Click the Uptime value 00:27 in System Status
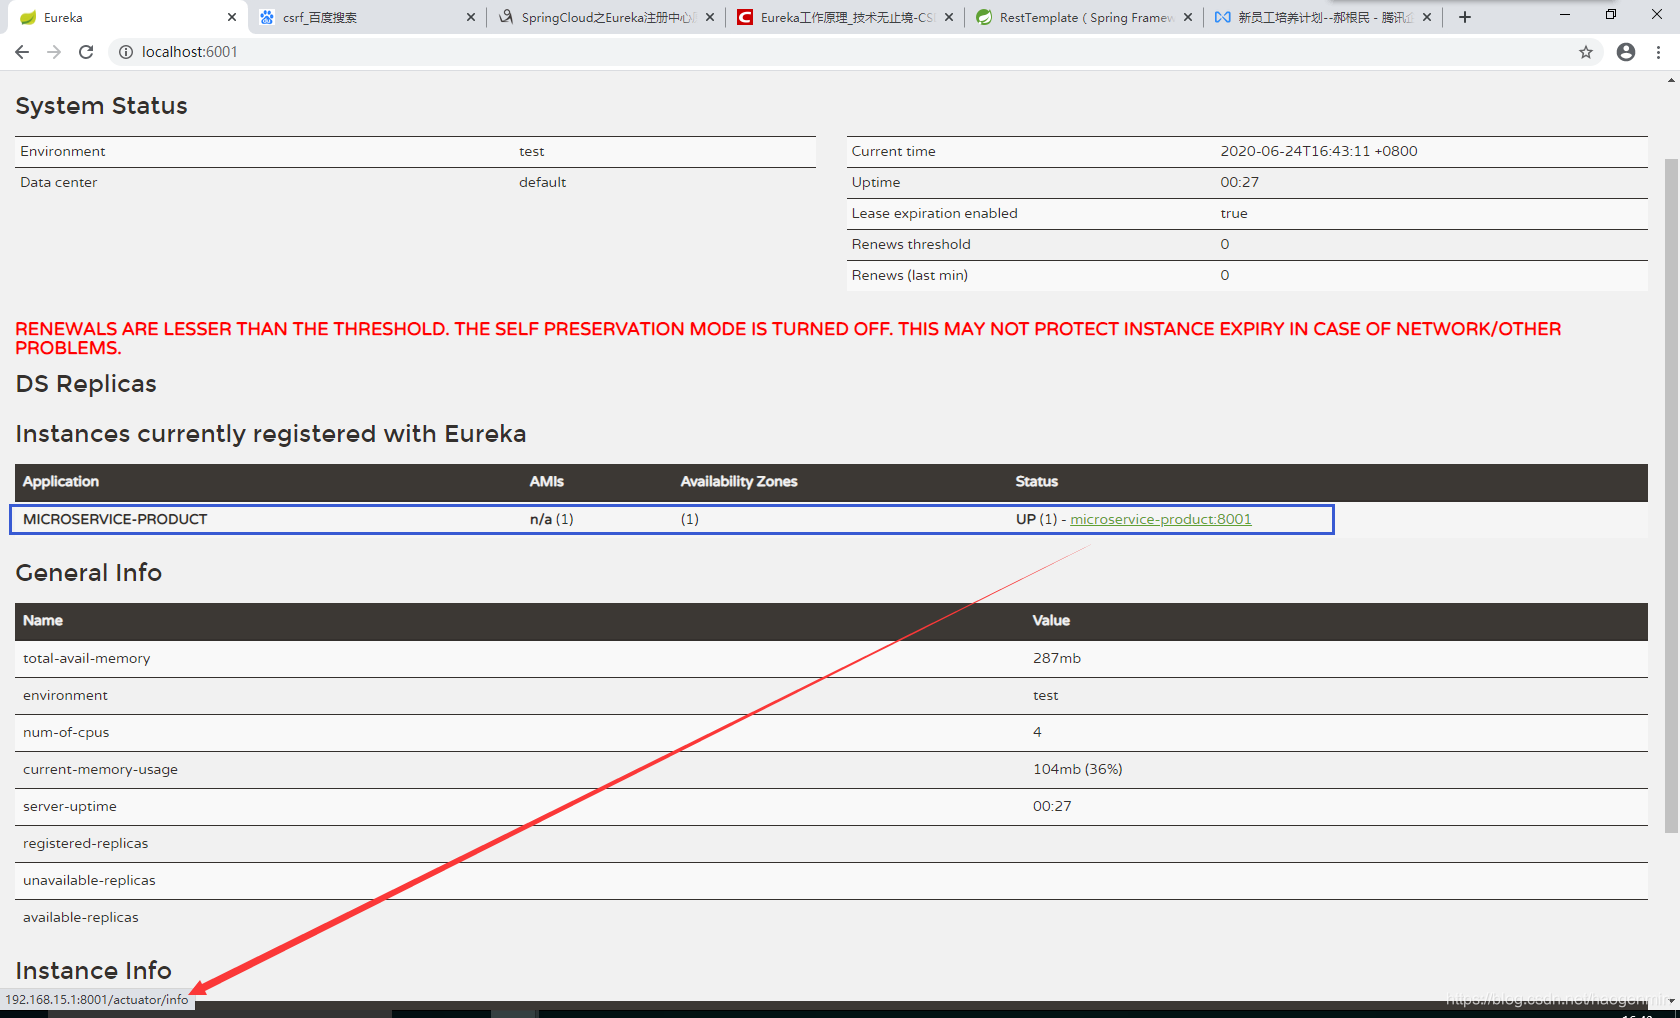Screen dimensions: 1680x1018 point(1240,182)
